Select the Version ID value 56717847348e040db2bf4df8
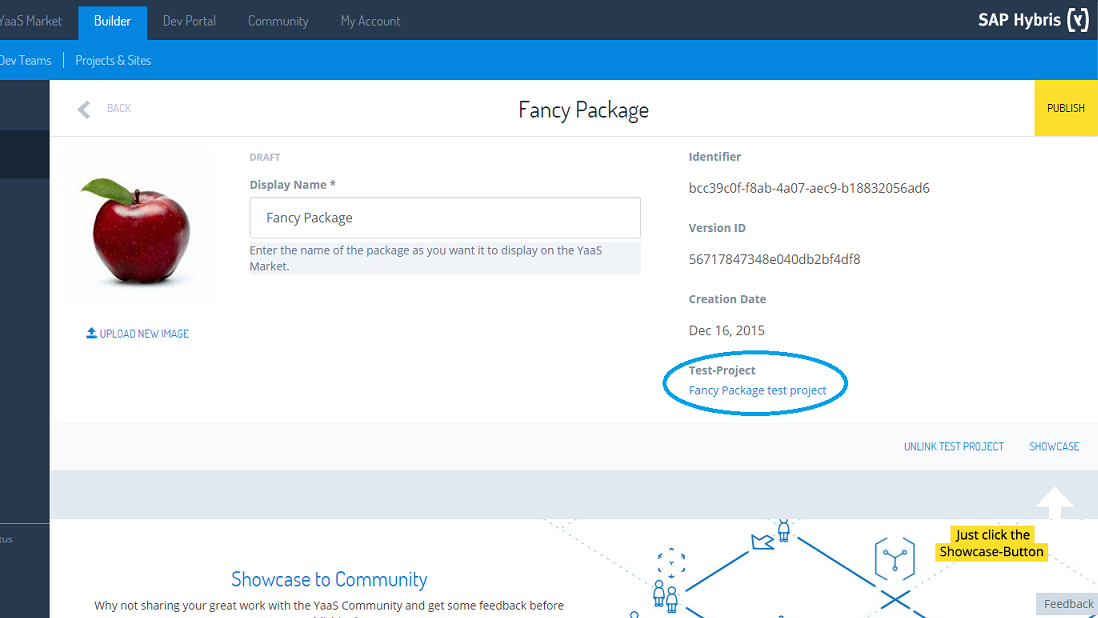 [x=774, y=260]
